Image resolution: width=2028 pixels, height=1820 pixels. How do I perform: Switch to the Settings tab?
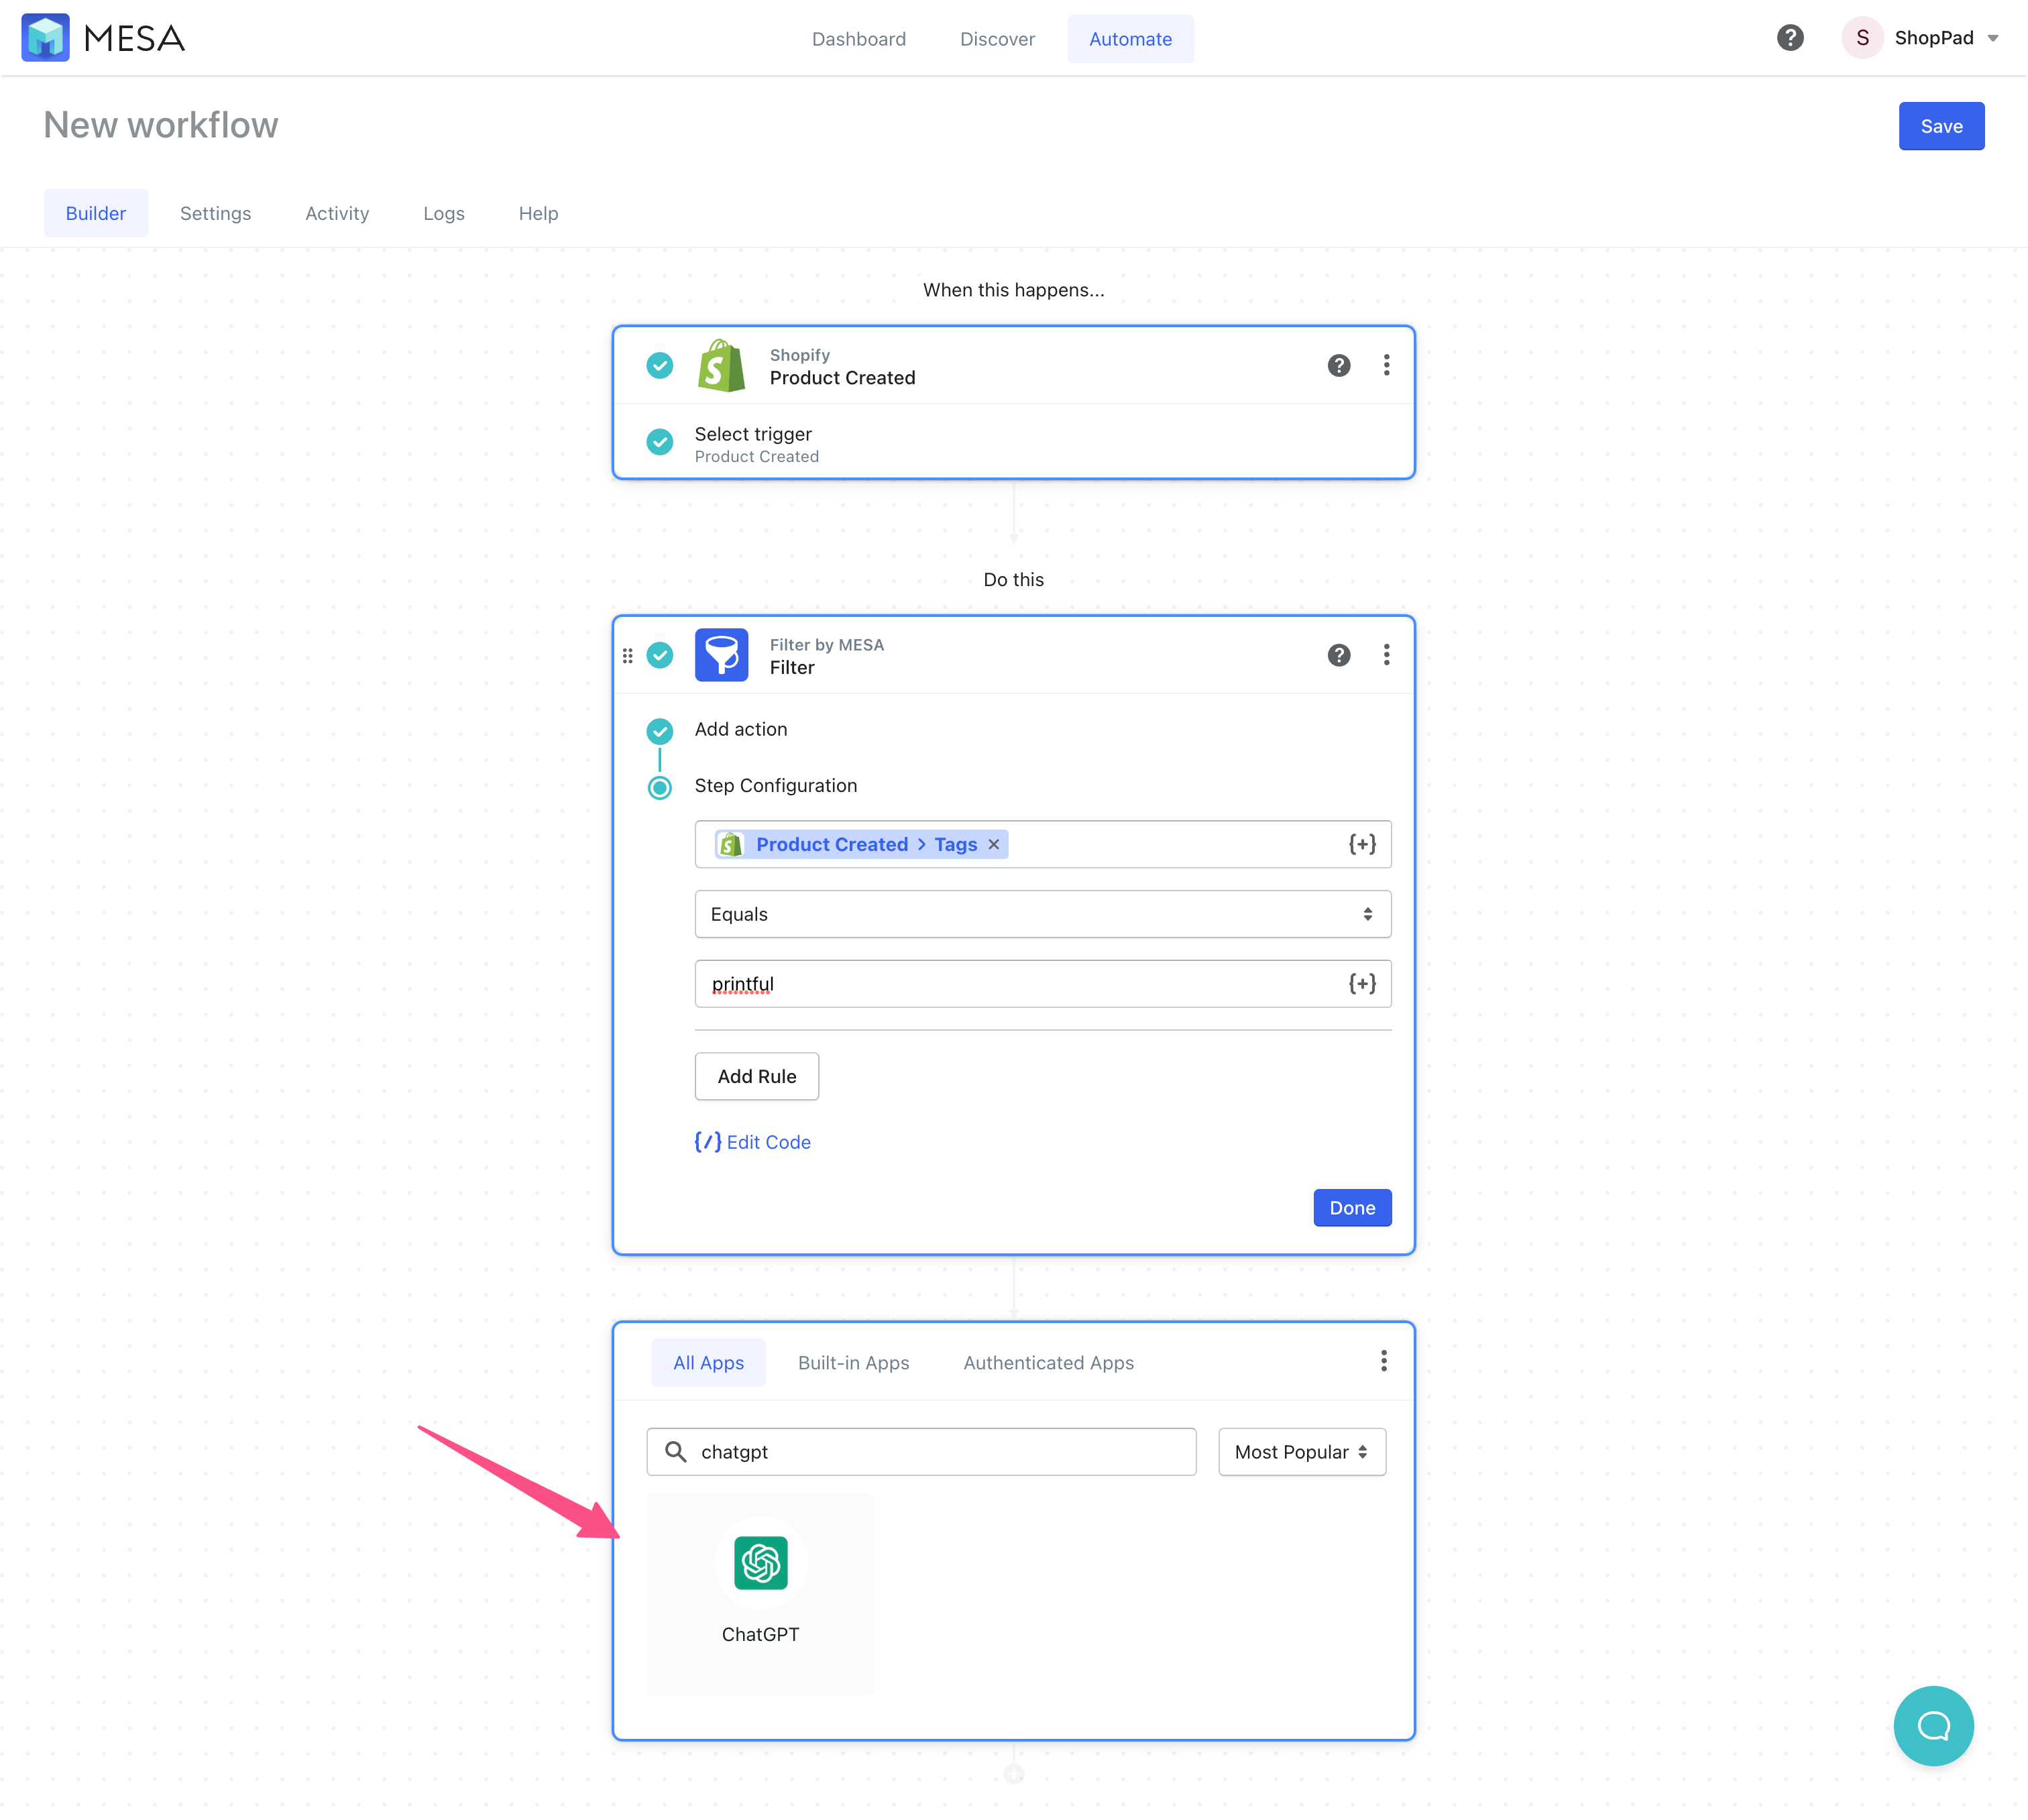[x=216, y=213]
